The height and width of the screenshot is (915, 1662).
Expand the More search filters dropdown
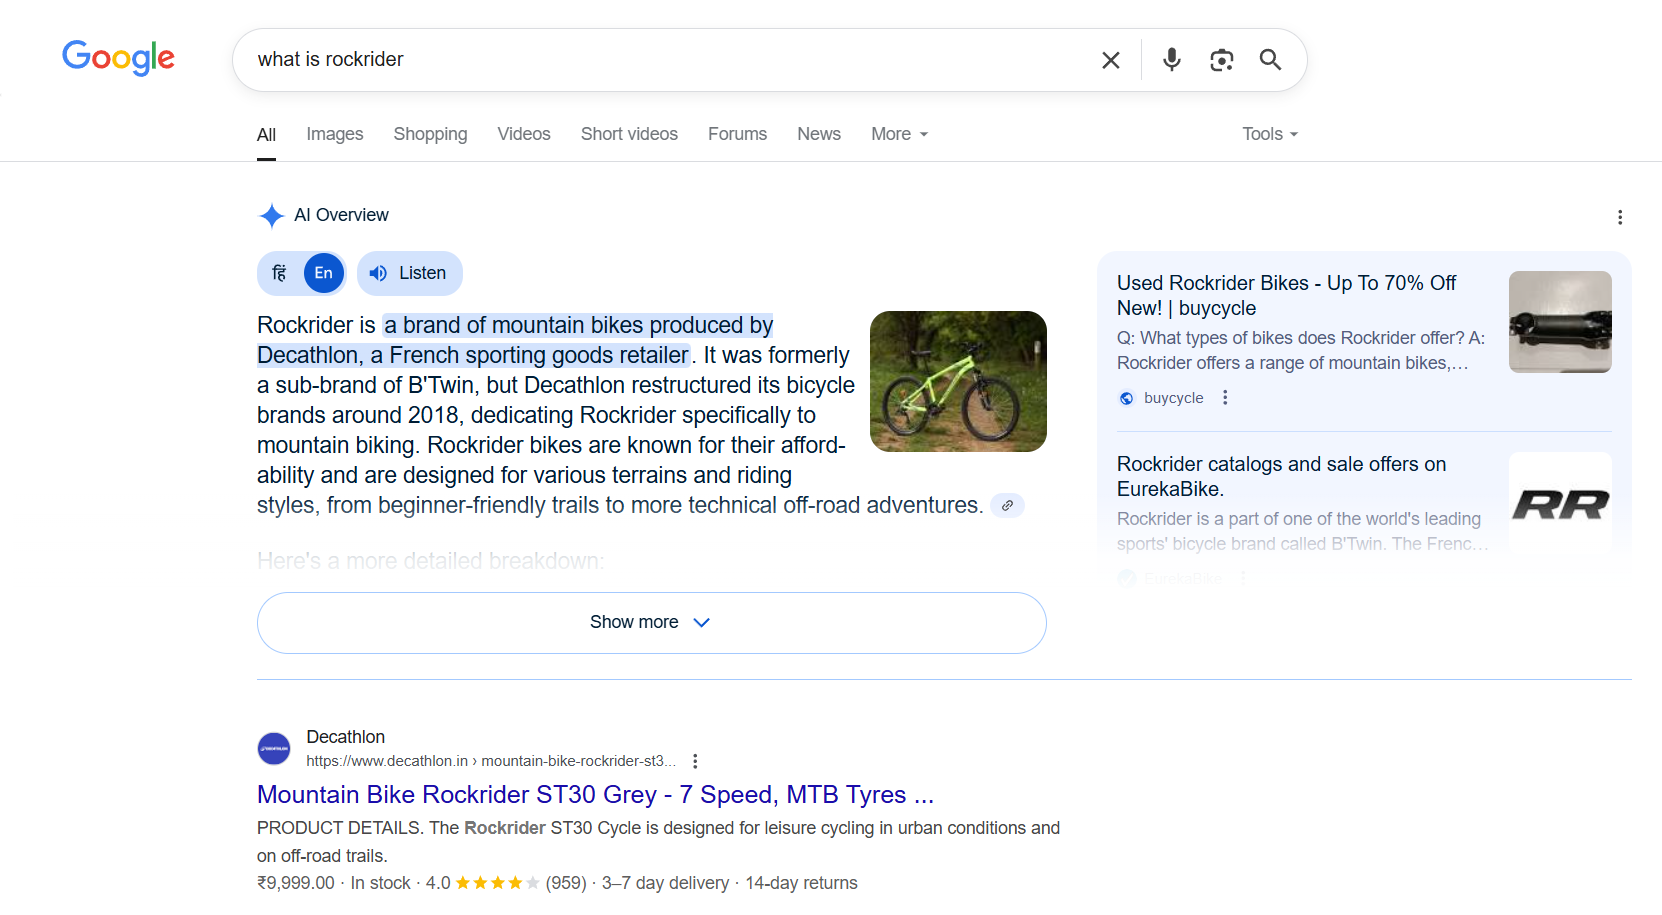[x=899, y=134]
